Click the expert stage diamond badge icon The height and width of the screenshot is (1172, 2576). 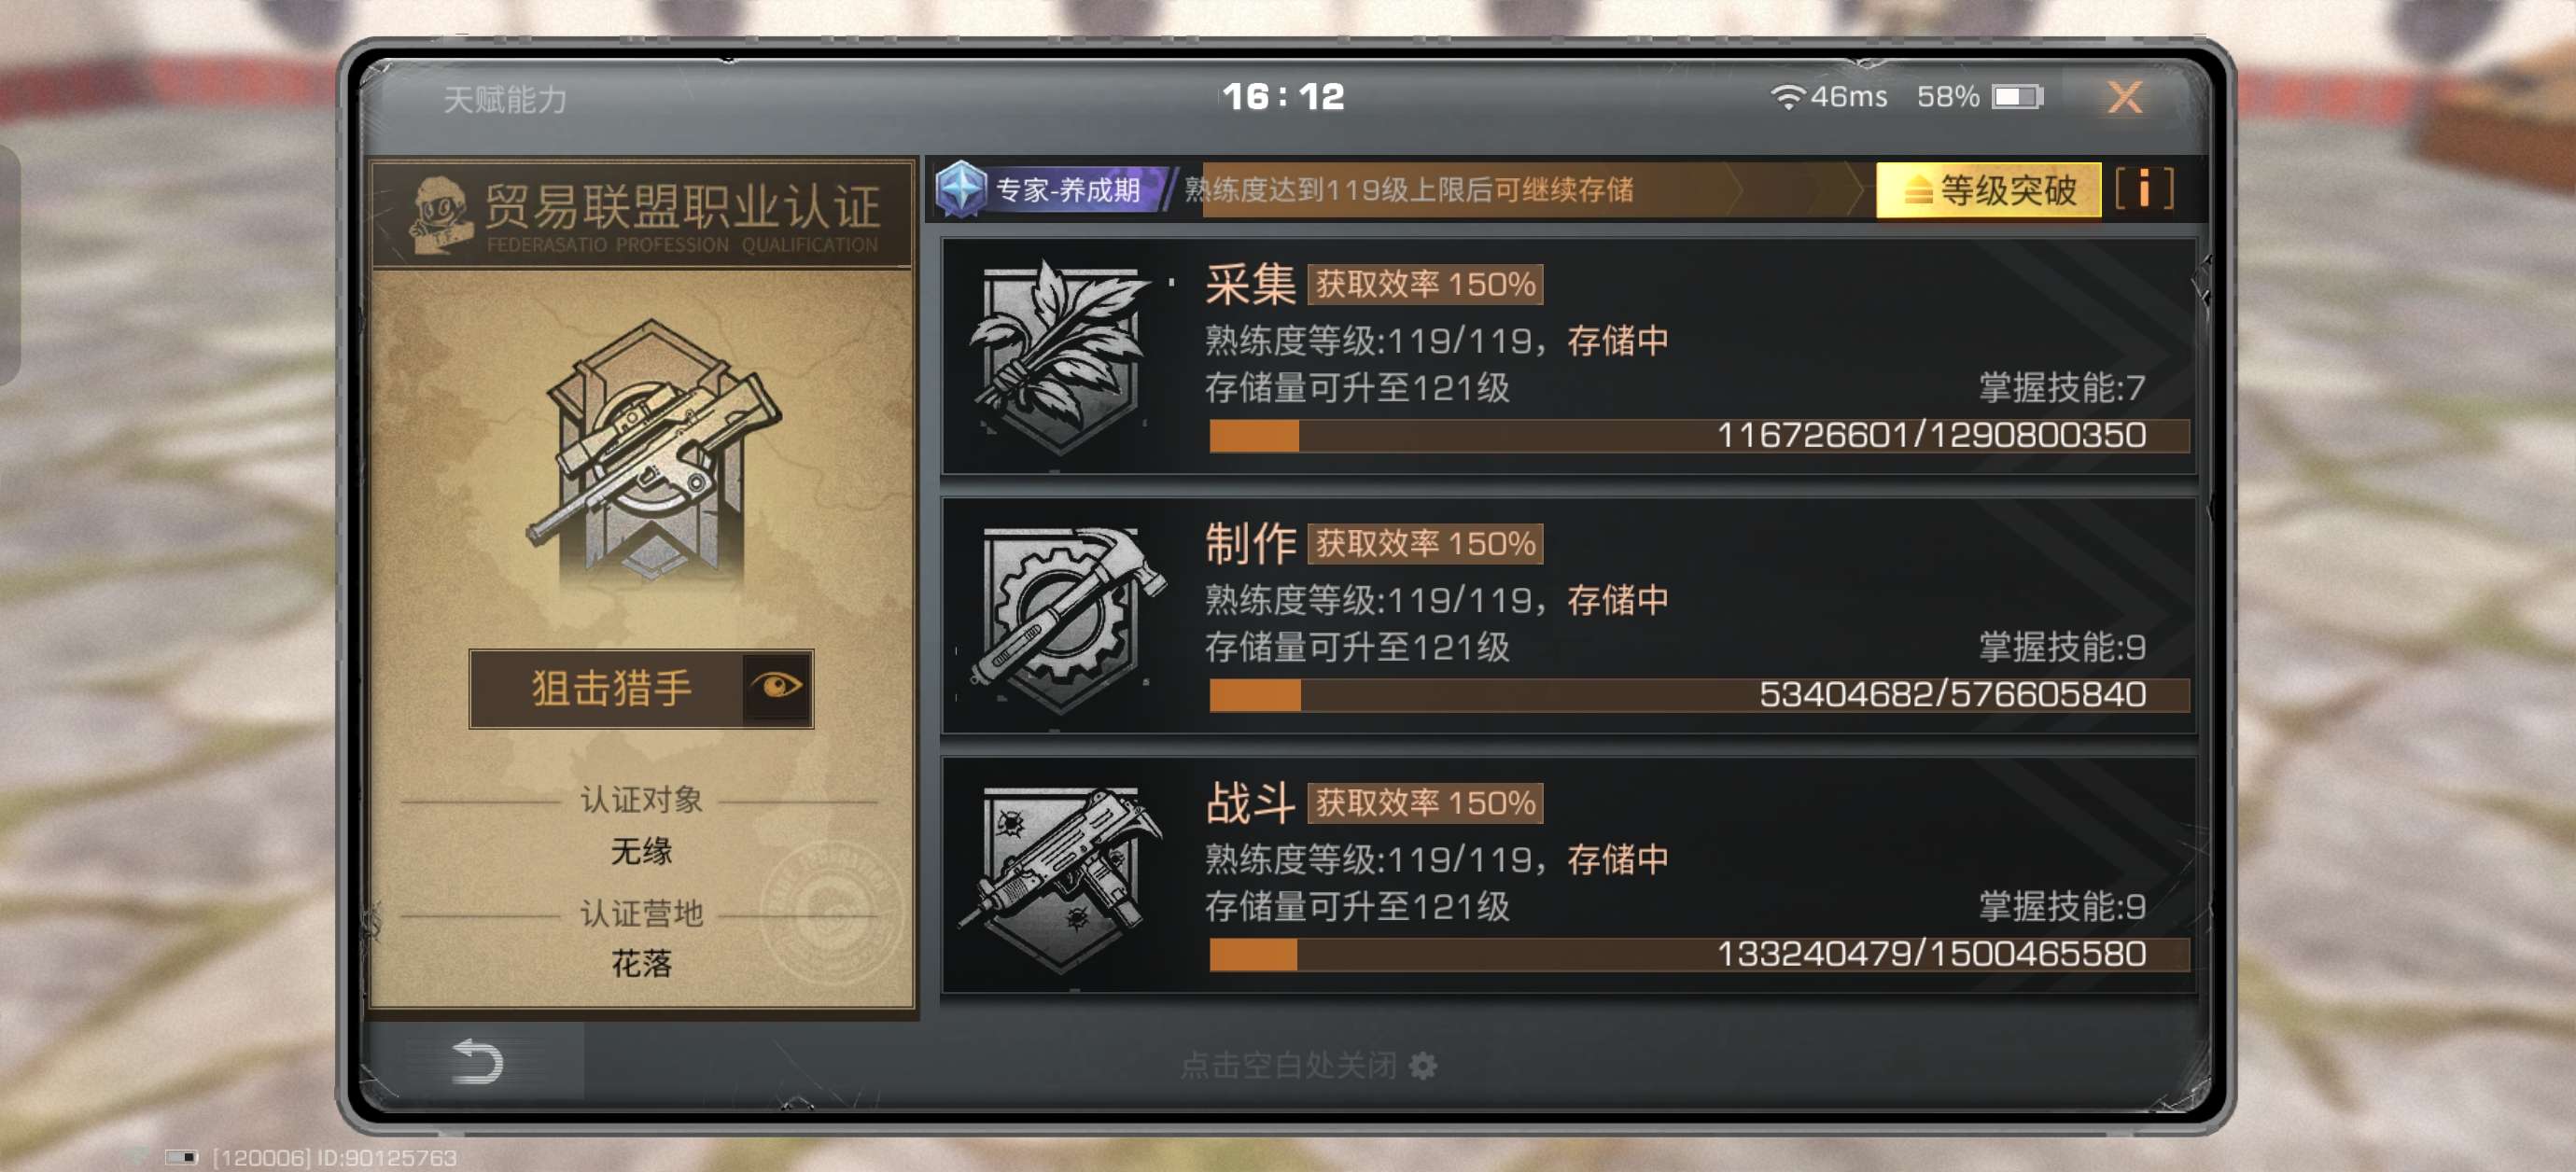(x=962, y=188)
